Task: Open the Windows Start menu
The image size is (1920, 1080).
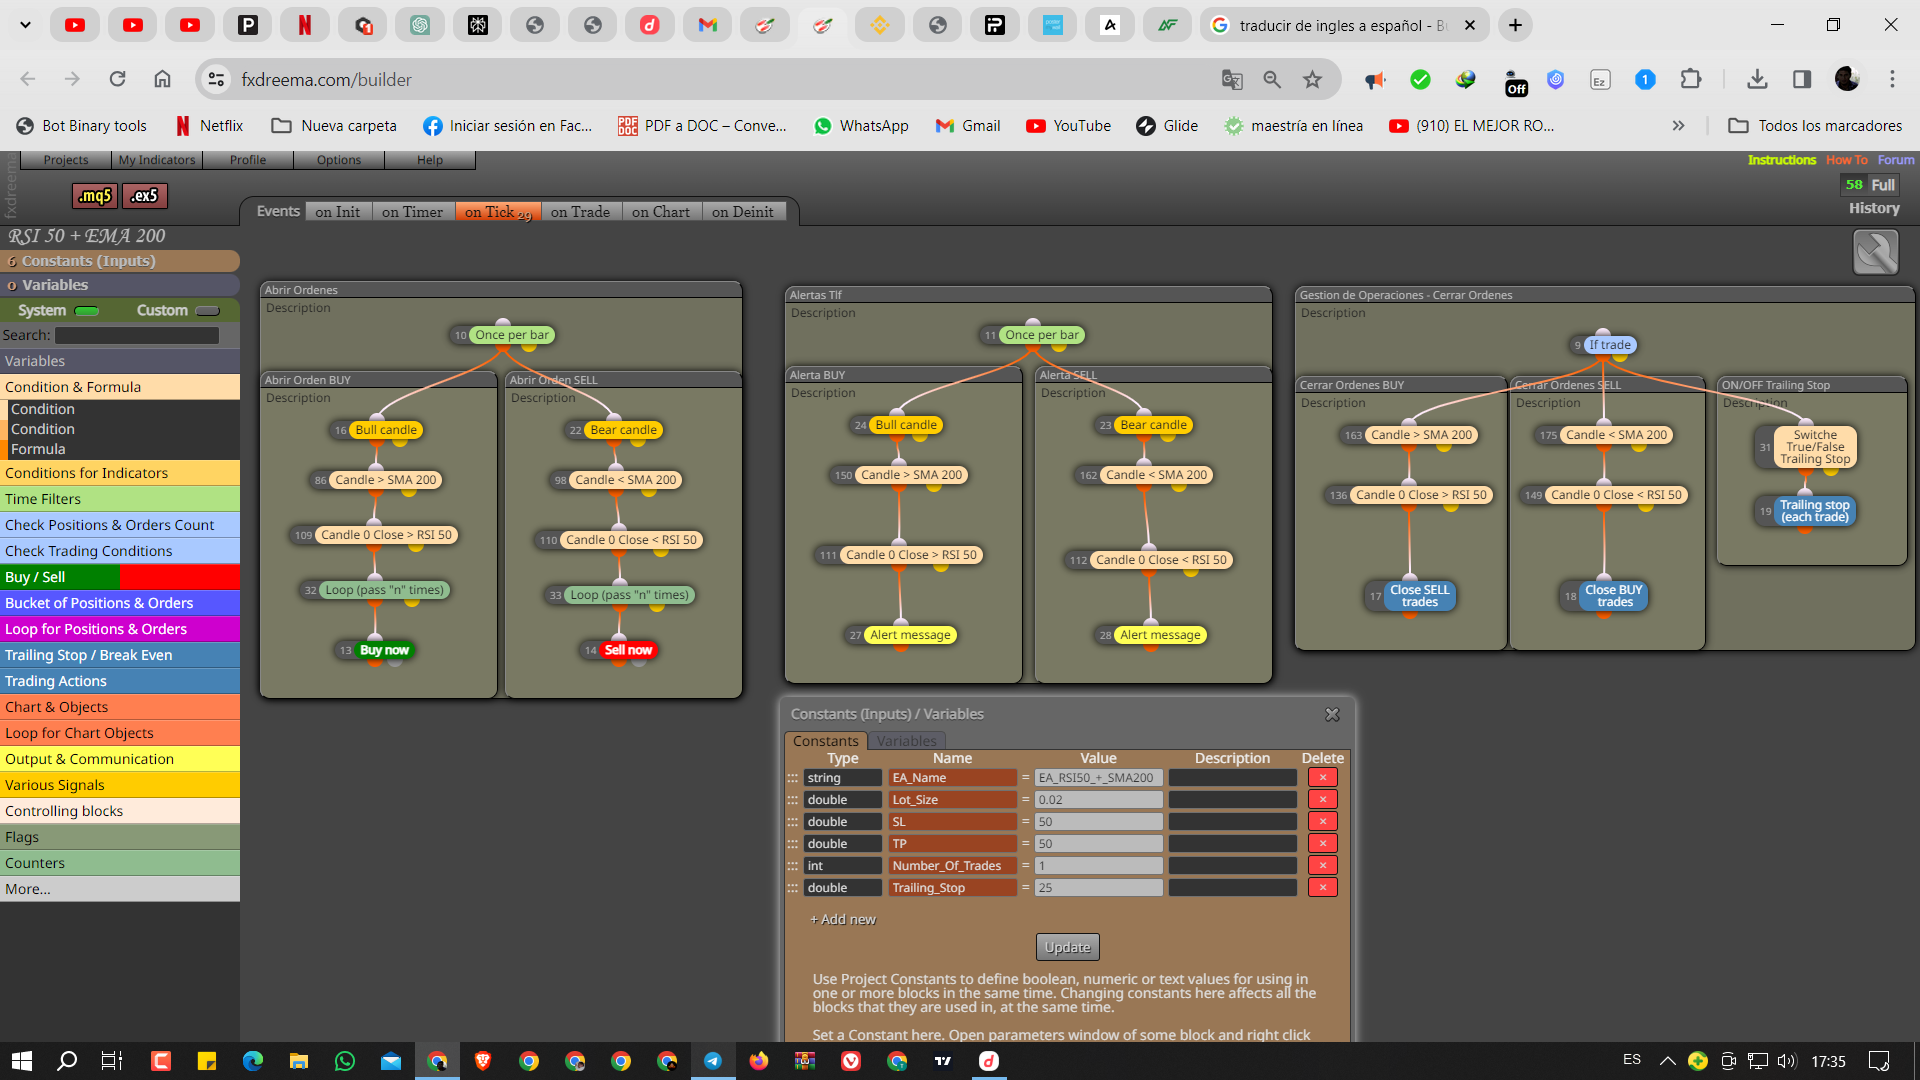Action: [22, 1061]
